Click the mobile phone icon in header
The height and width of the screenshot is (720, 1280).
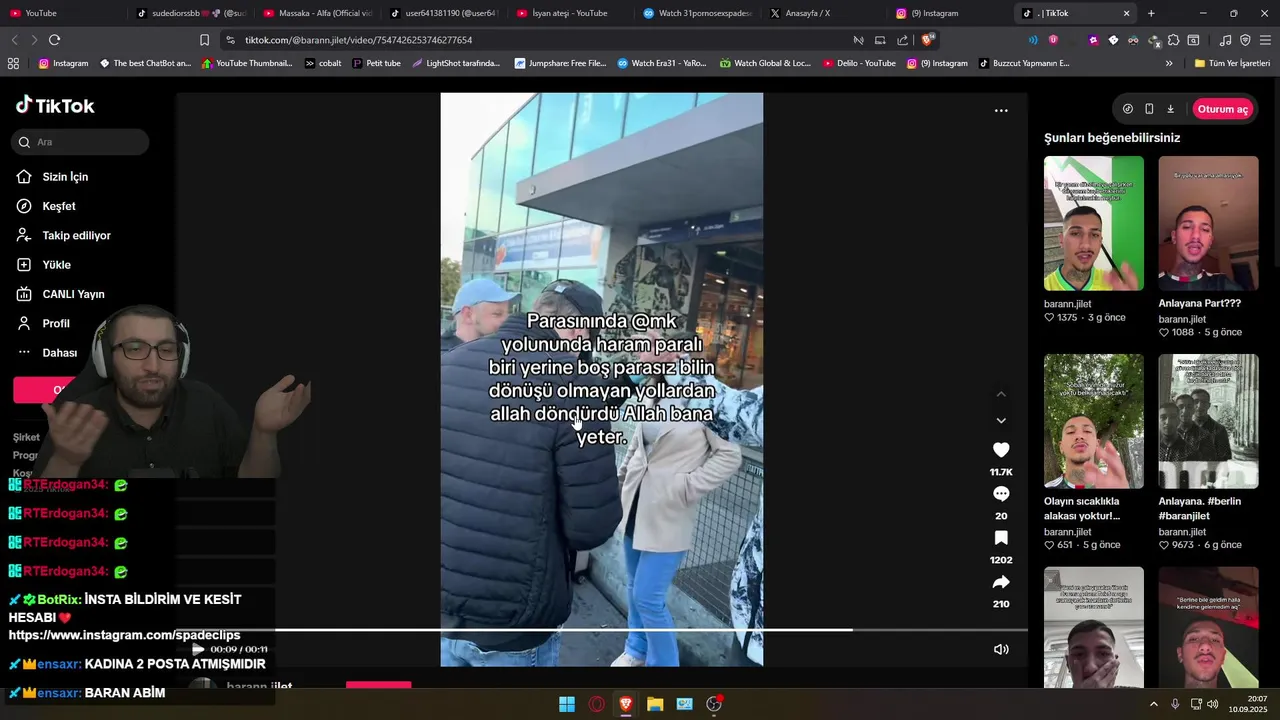click(1149, 109)
